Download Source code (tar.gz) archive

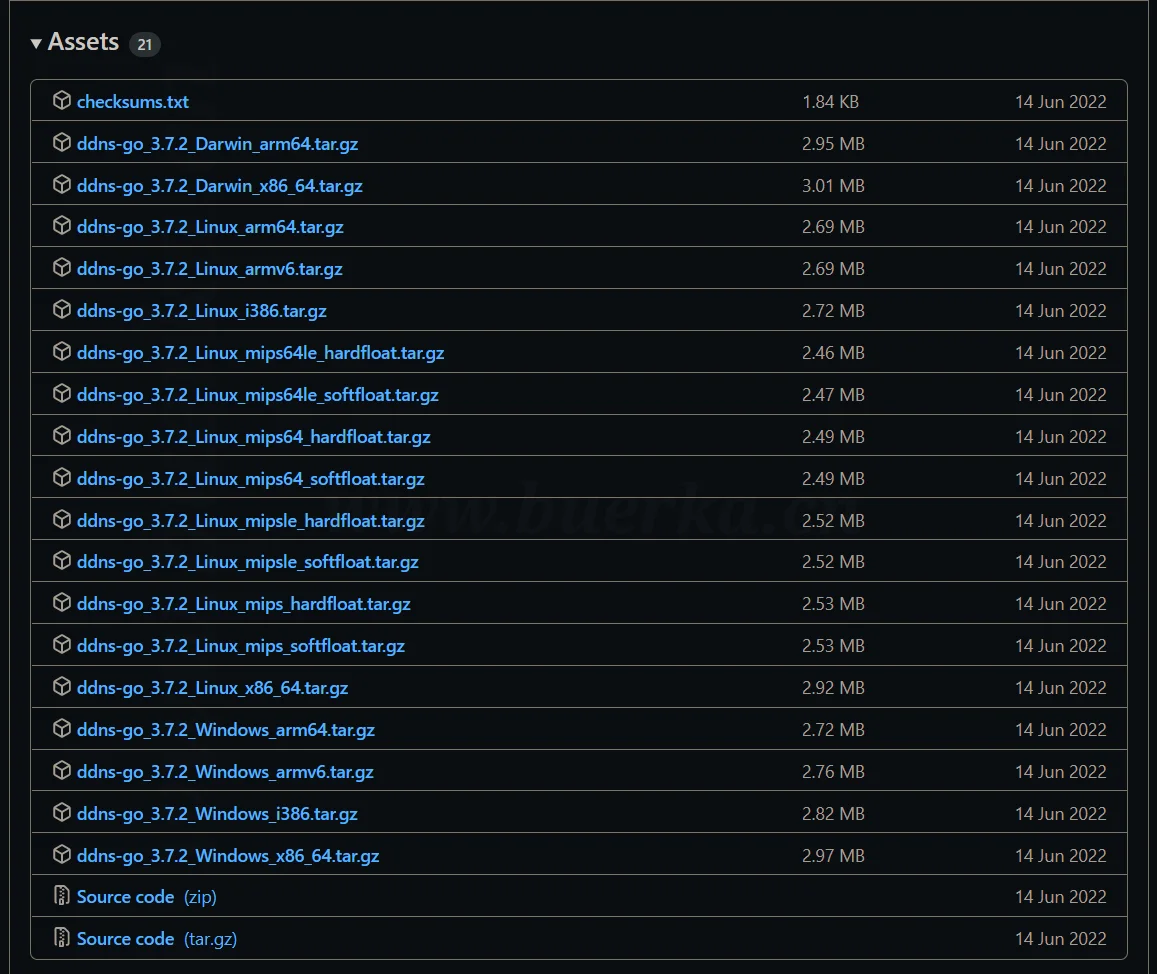[x=125, y=939]
